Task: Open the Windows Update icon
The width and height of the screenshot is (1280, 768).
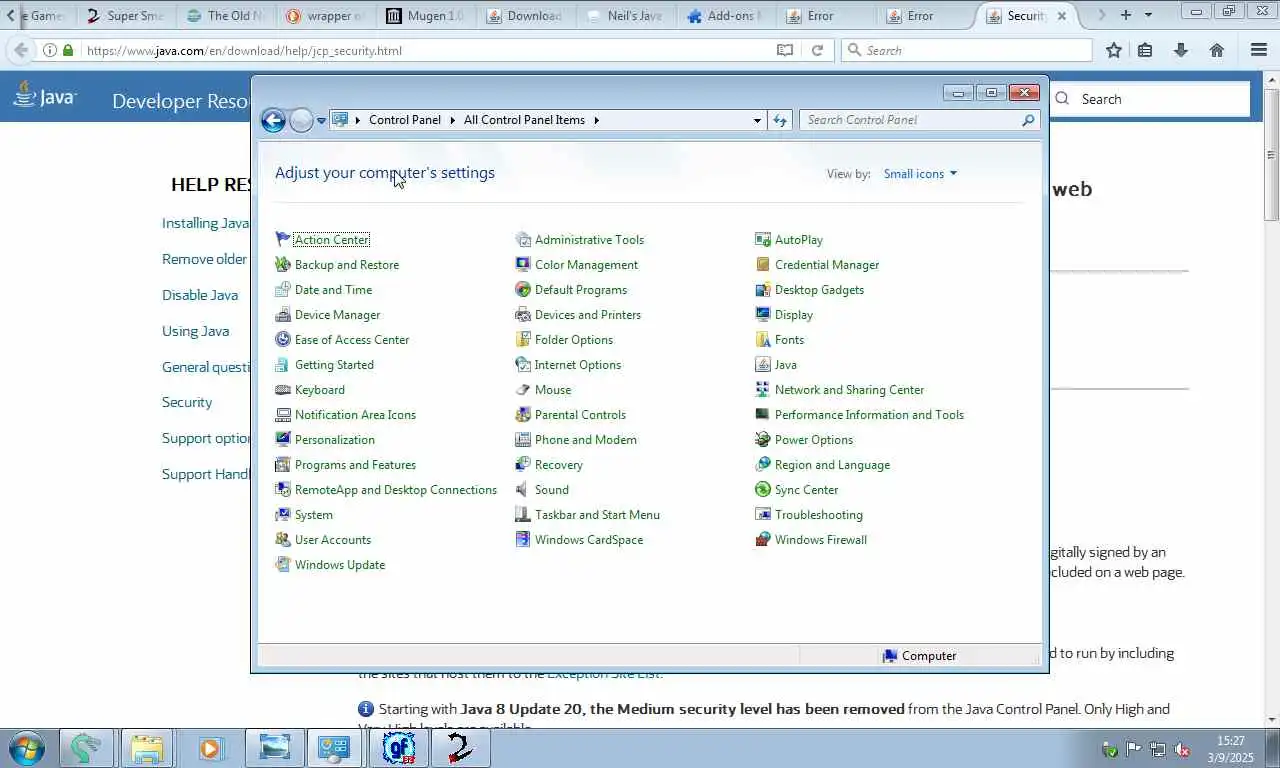Action: pos(283,565)
